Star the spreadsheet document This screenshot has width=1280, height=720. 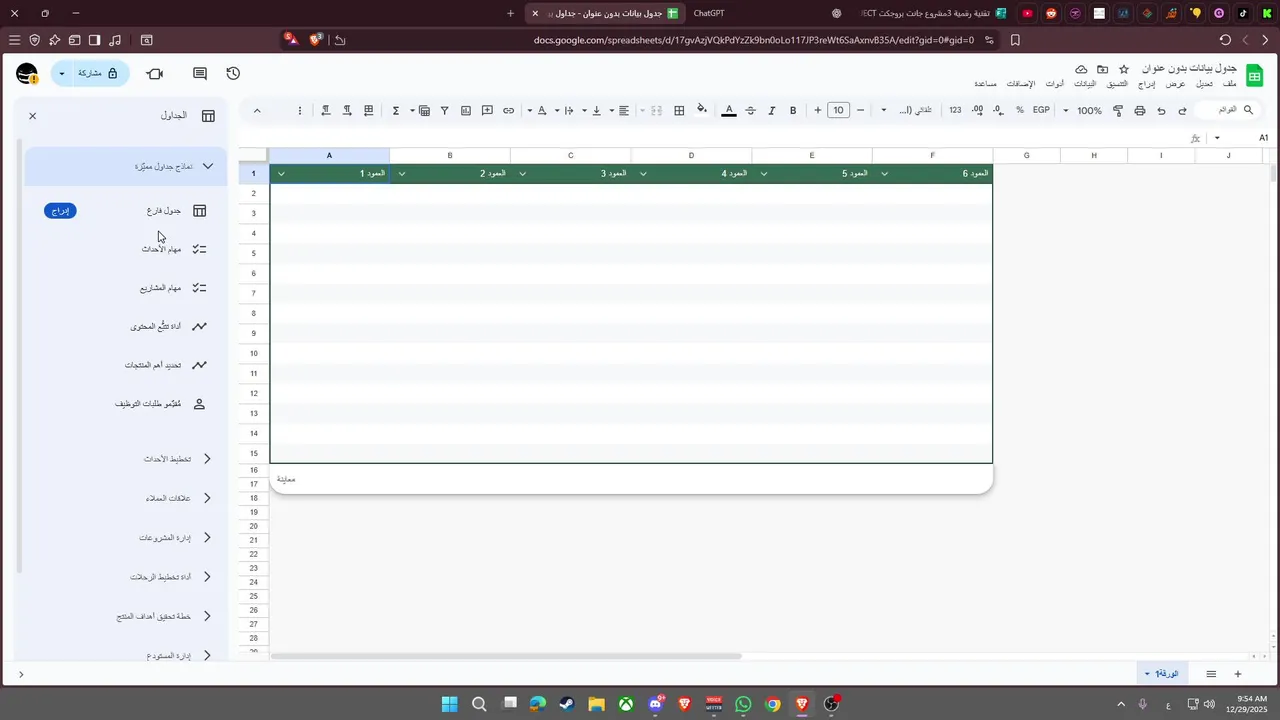coord(1123,69)
